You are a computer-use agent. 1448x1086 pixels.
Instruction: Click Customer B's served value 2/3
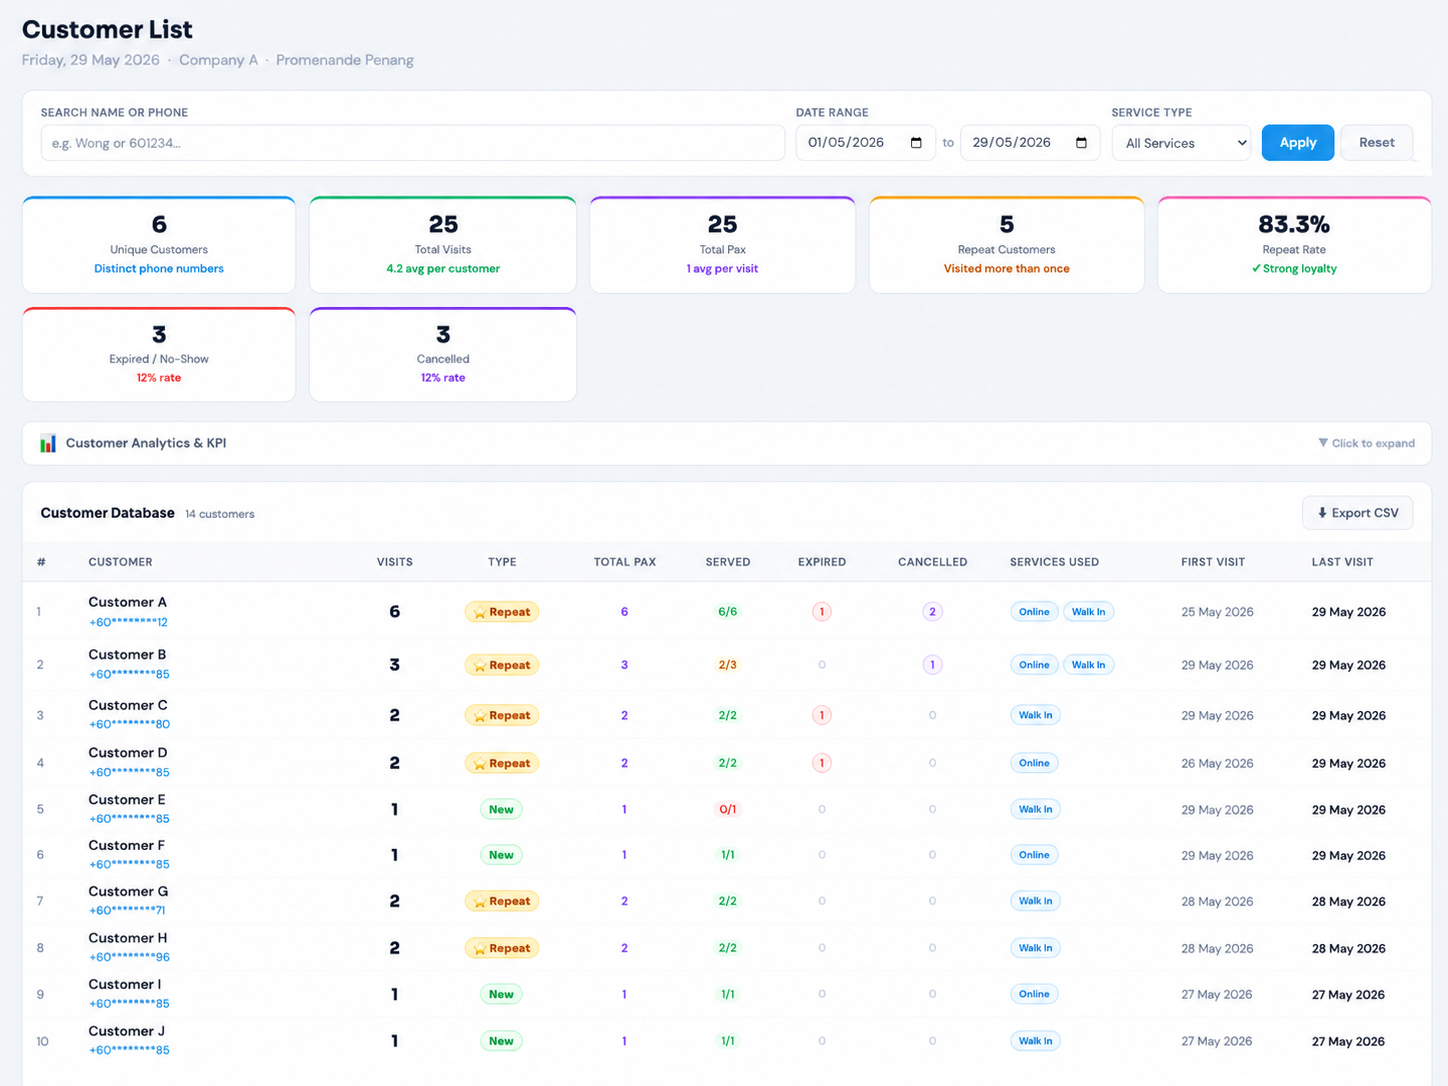click(x=728, y=665)
